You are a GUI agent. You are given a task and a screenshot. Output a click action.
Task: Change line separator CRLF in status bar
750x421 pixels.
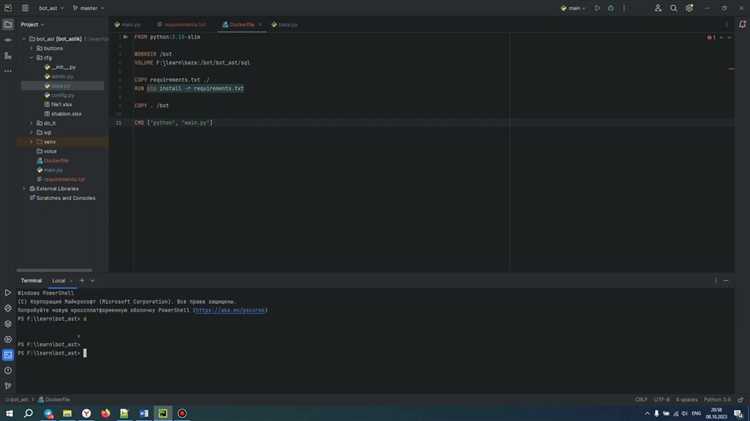click(641, 399)
